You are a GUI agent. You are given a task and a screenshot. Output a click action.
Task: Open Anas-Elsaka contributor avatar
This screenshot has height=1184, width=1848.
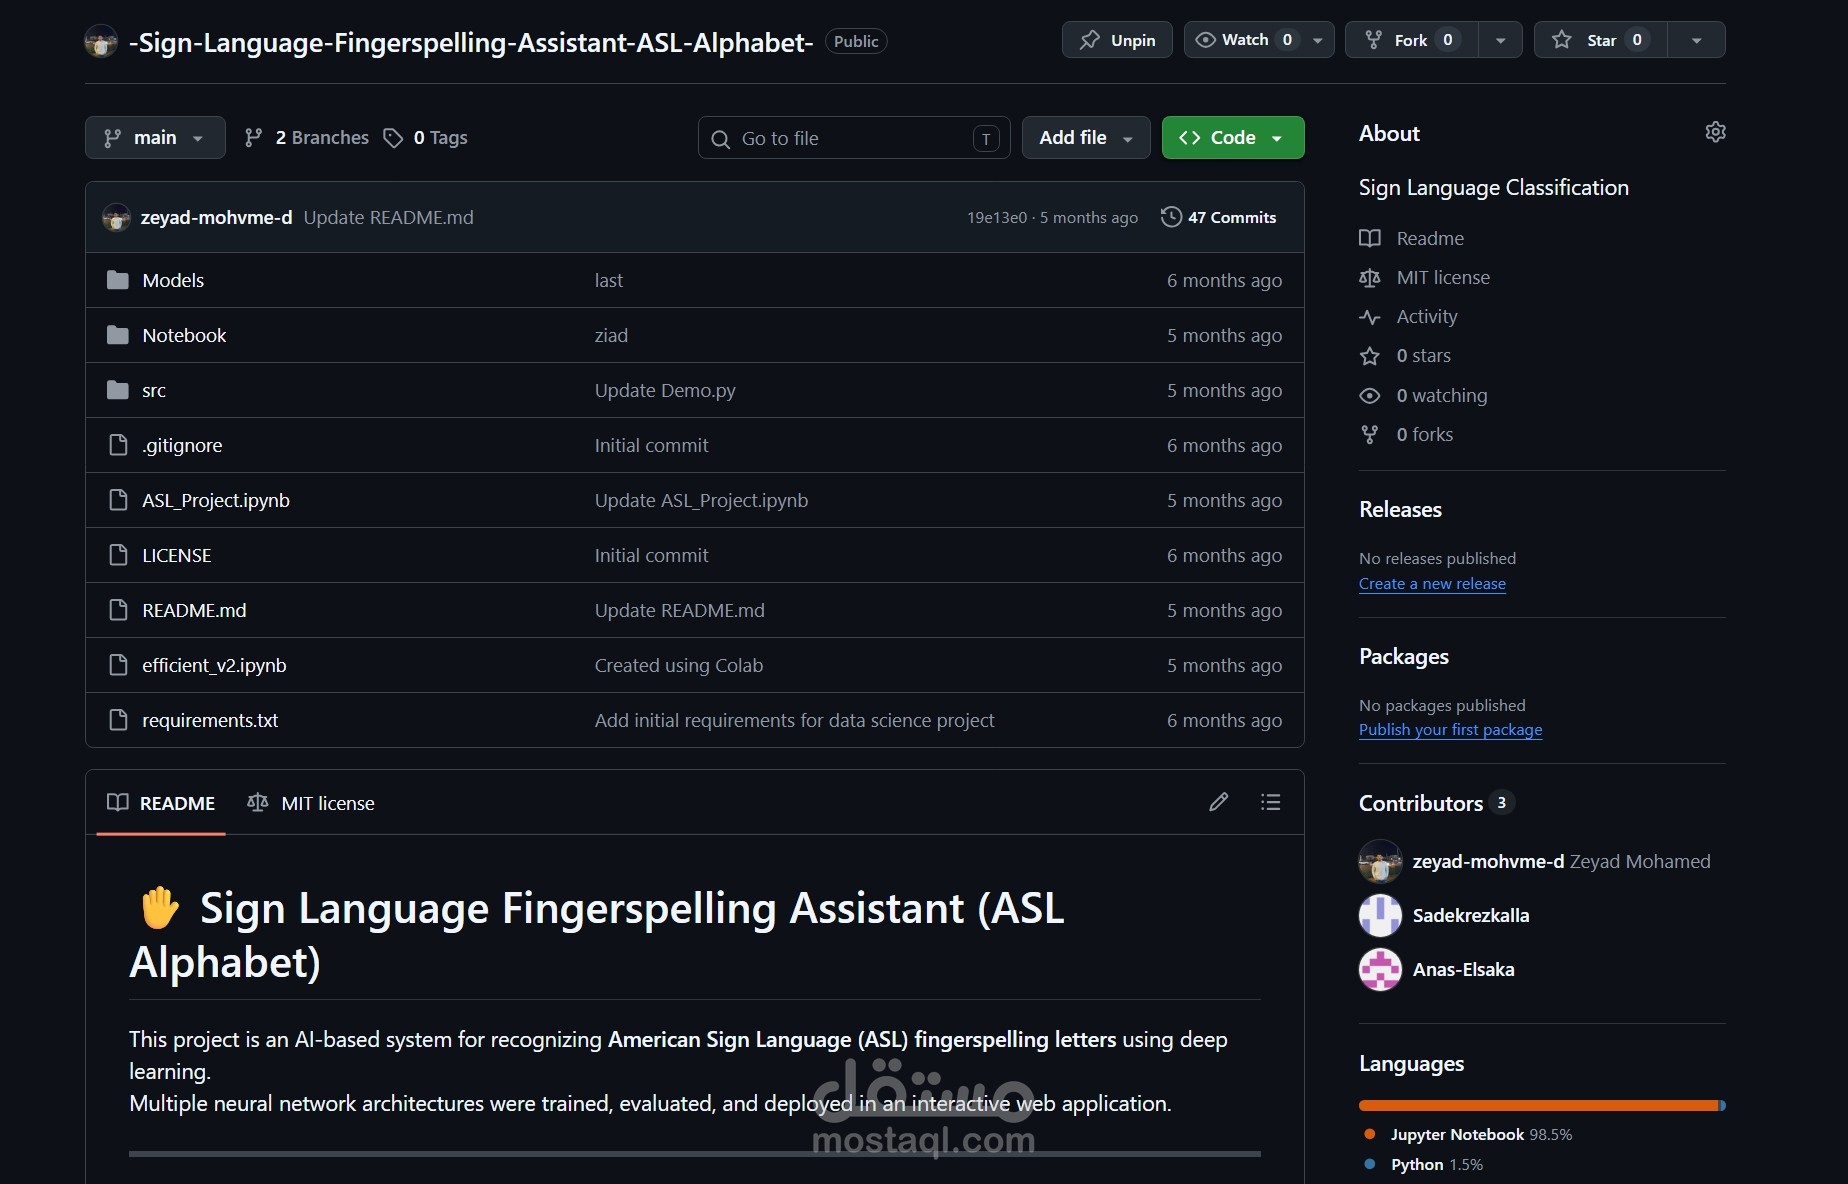click(1380, 969)
